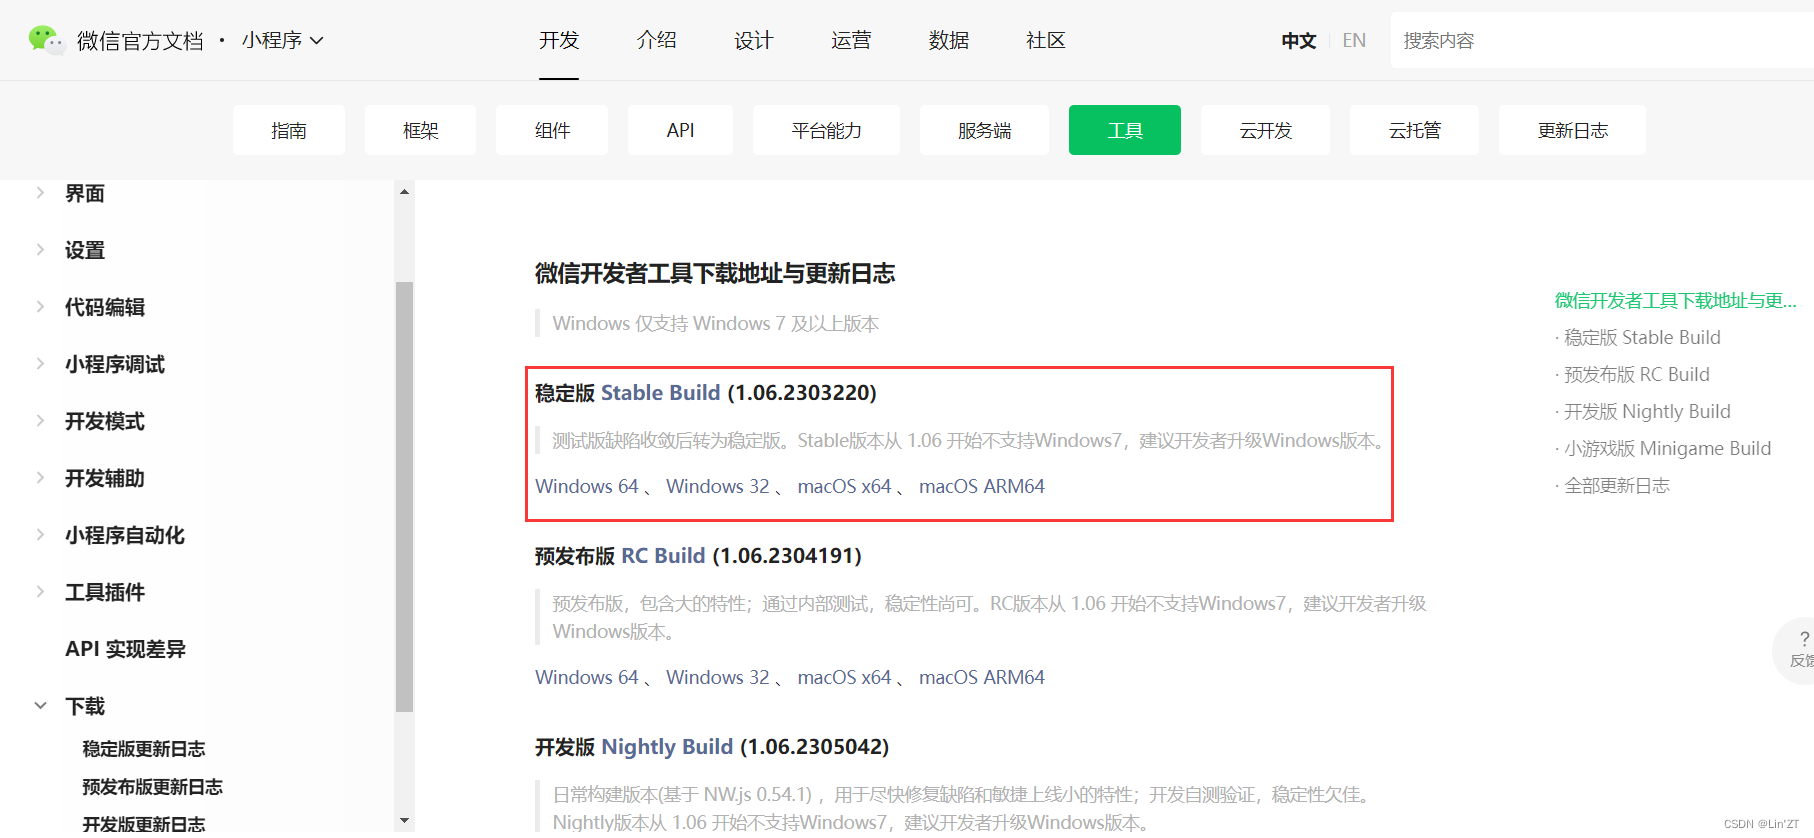Go to the 设计 top navigation tab

(754, 40)
